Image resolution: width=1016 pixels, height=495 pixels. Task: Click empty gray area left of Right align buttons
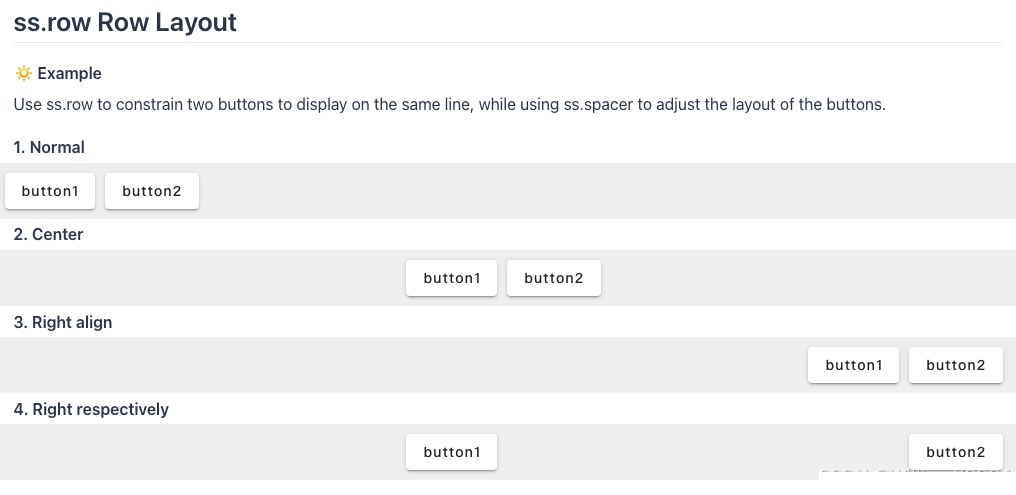click(400, 365)
